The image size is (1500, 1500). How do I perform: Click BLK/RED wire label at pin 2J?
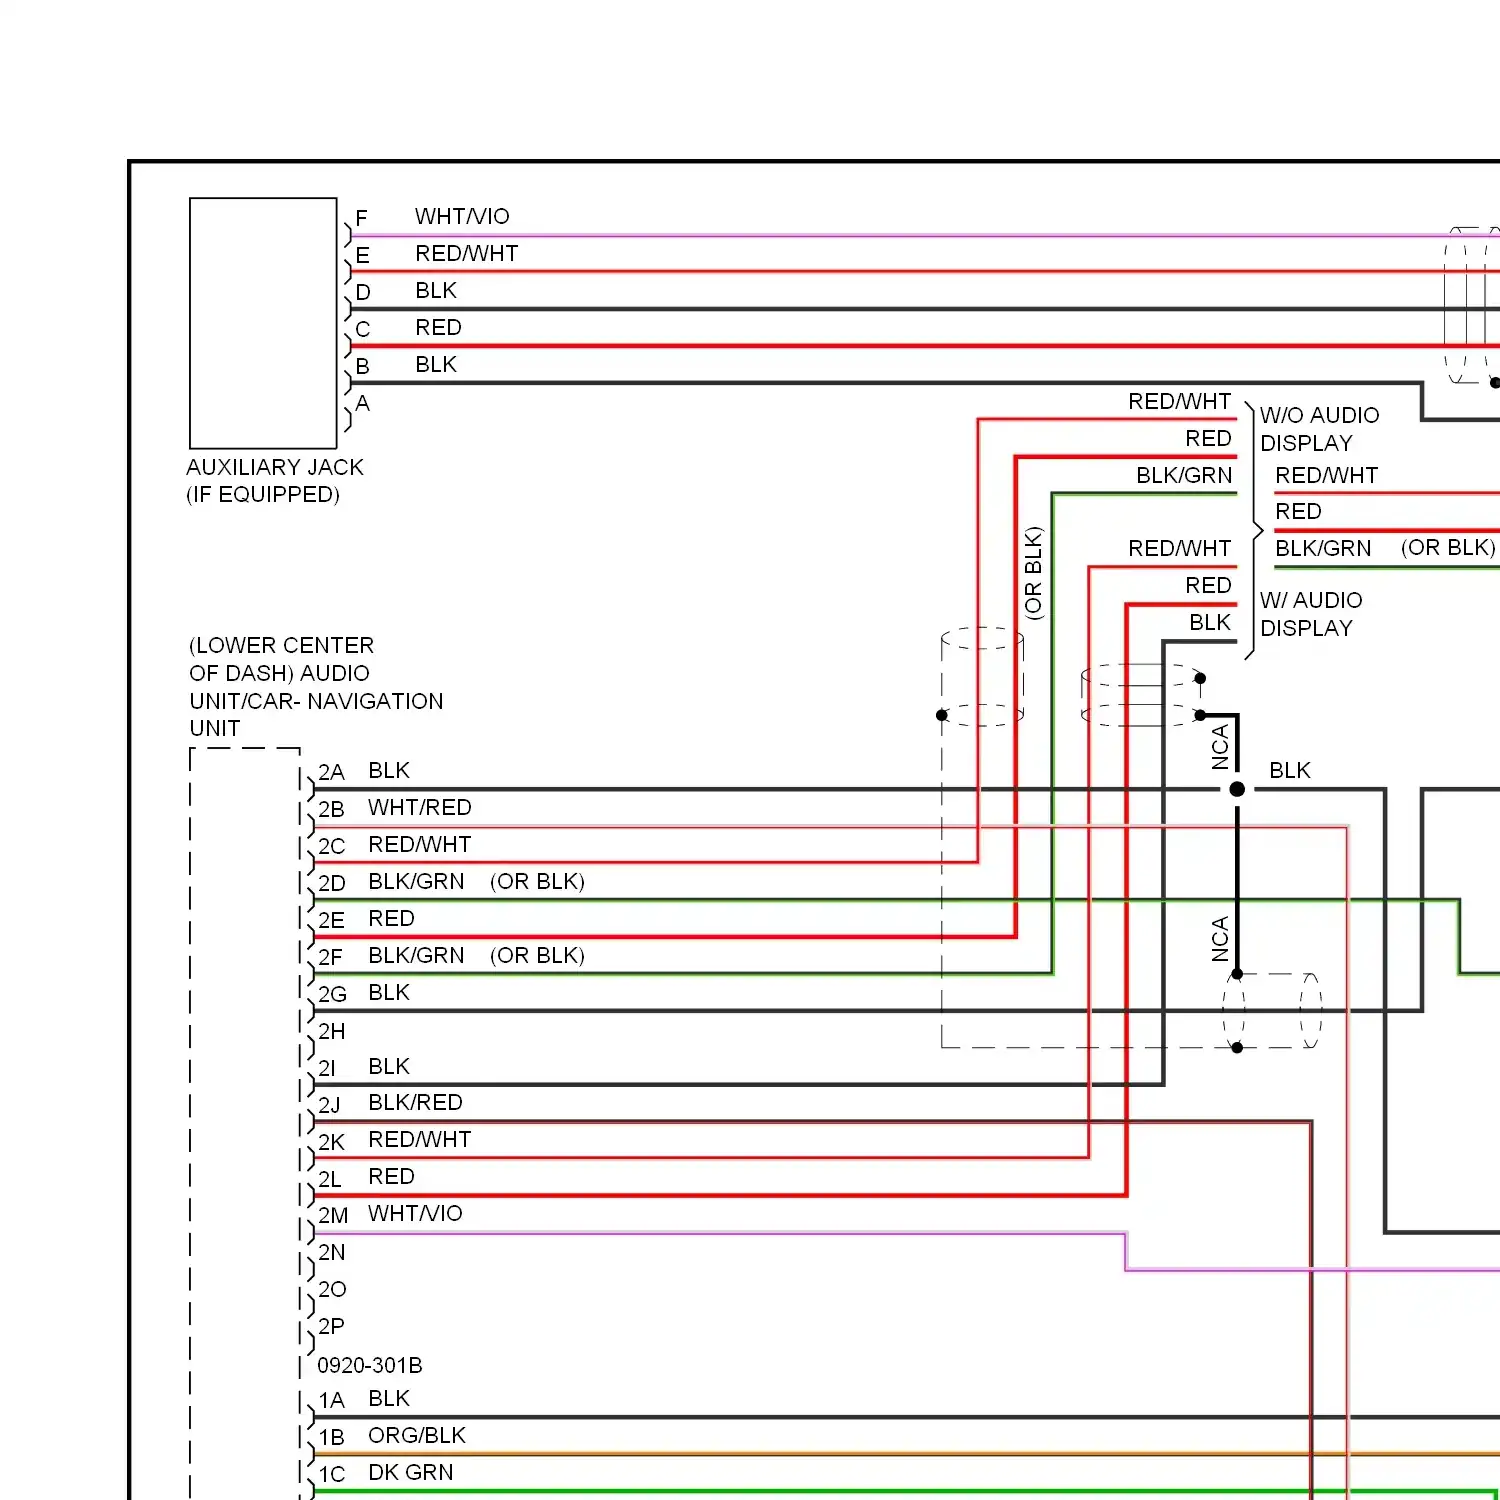pyautogui.click(x=415, y=1102)
